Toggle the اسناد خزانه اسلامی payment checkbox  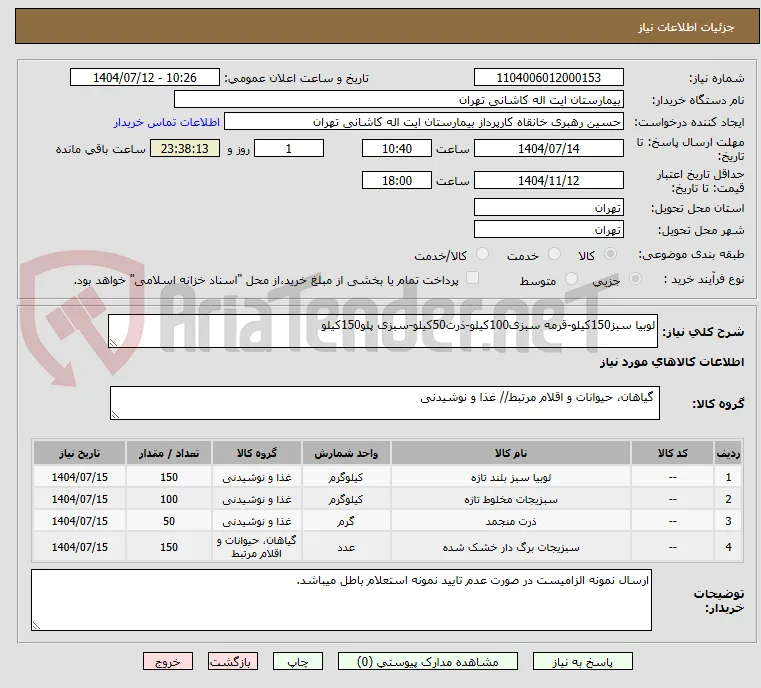(x=472, y=278)
